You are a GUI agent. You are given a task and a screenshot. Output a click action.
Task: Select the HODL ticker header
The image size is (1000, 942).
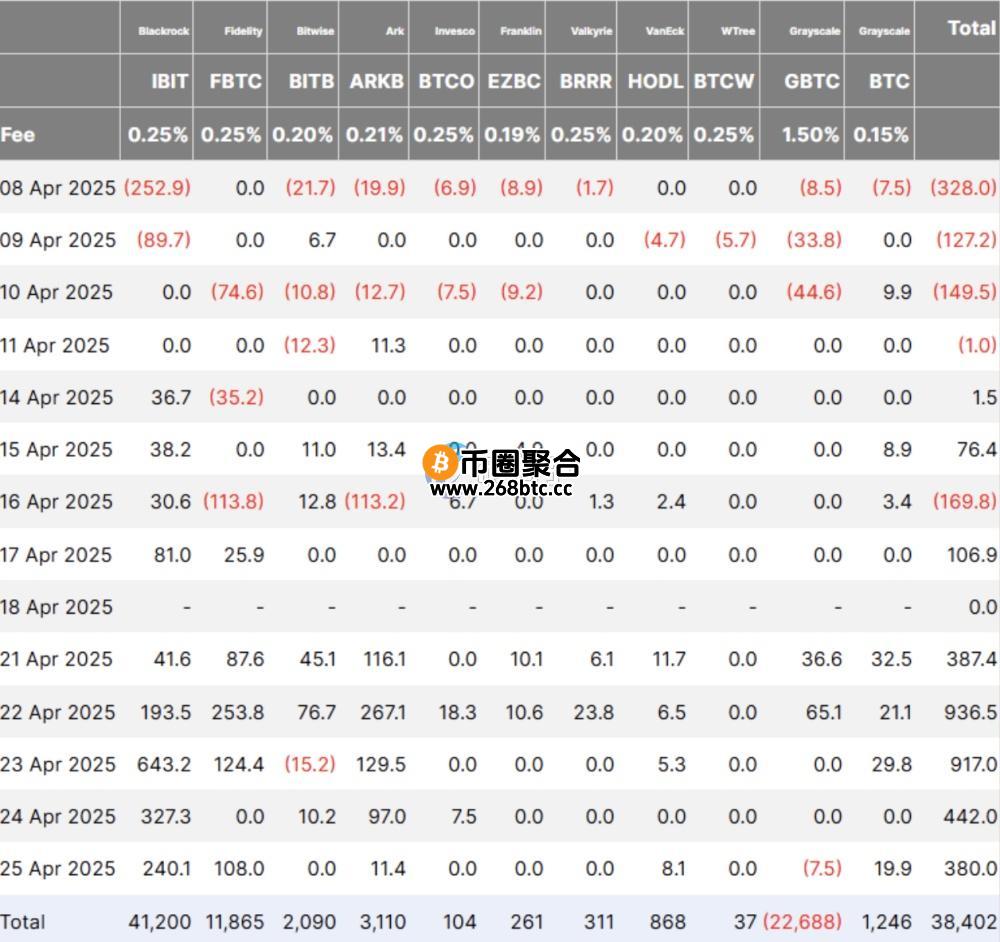pos(656,82)
